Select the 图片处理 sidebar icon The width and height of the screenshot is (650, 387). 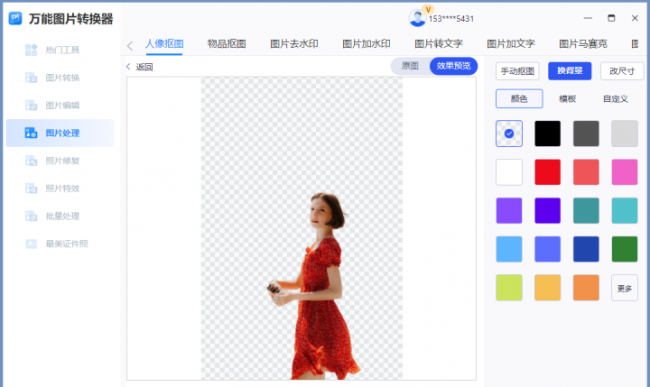[31, 133]
